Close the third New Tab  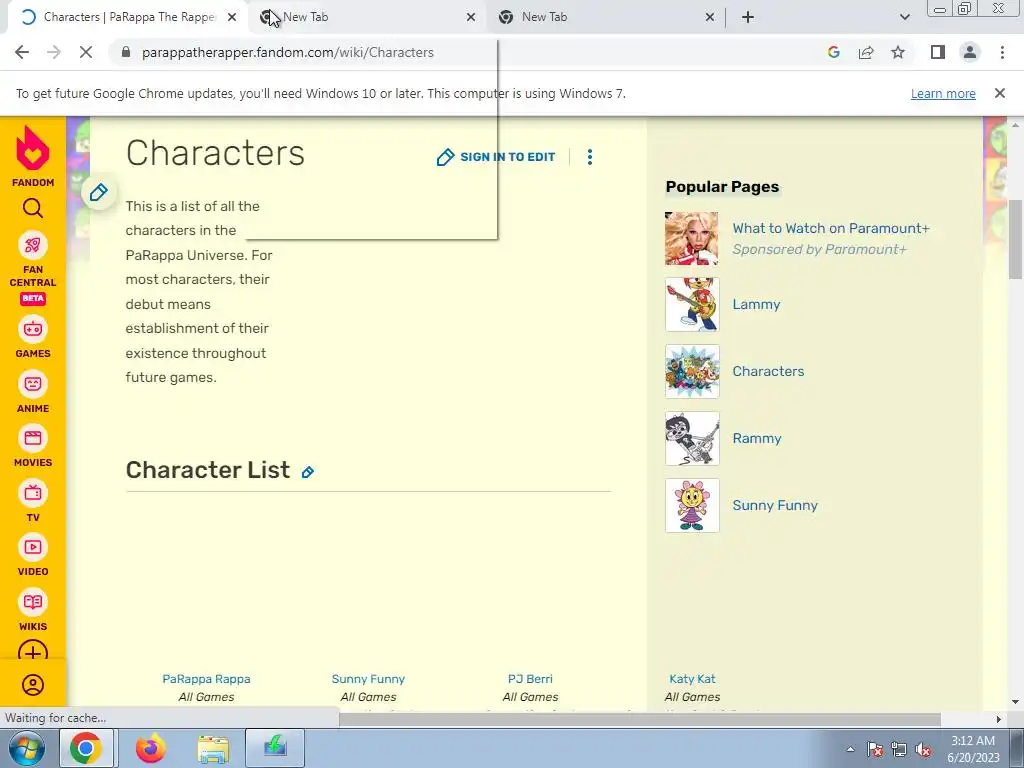710,17
